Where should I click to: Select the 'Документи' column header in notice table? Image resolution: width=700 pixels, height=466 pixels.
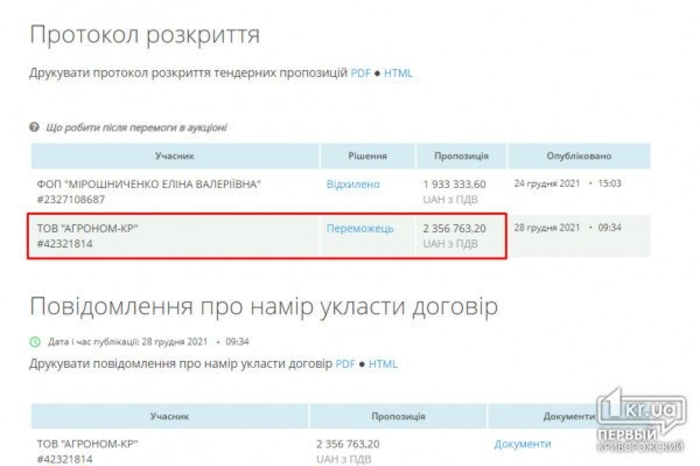569,416
